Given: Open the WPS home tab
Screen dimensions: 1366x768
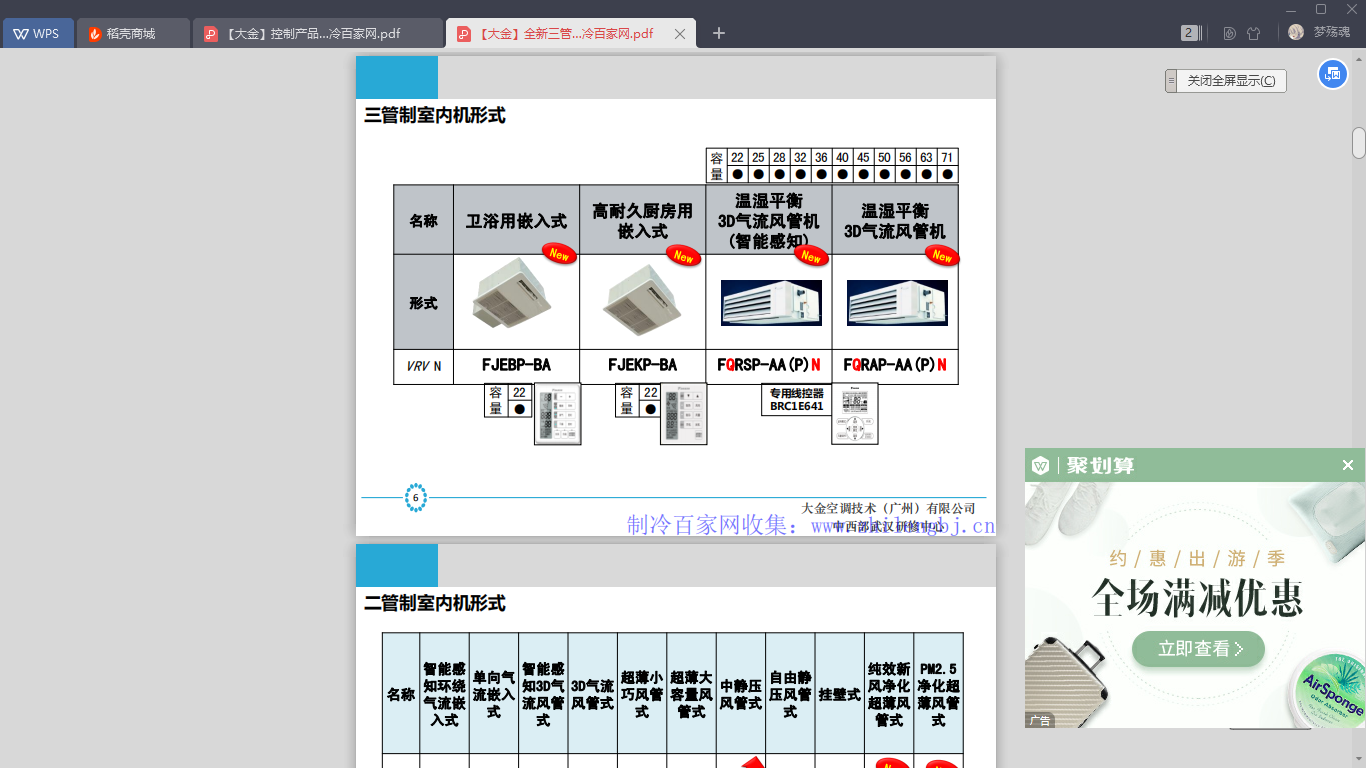Looking at the screenshot, I should [x=38, y=33].
